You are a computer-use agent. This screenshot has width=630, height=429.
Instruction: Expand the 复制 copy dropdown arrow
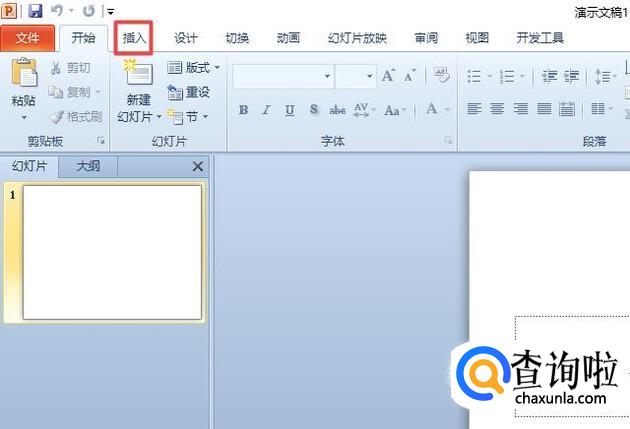[x=98, y=92]
